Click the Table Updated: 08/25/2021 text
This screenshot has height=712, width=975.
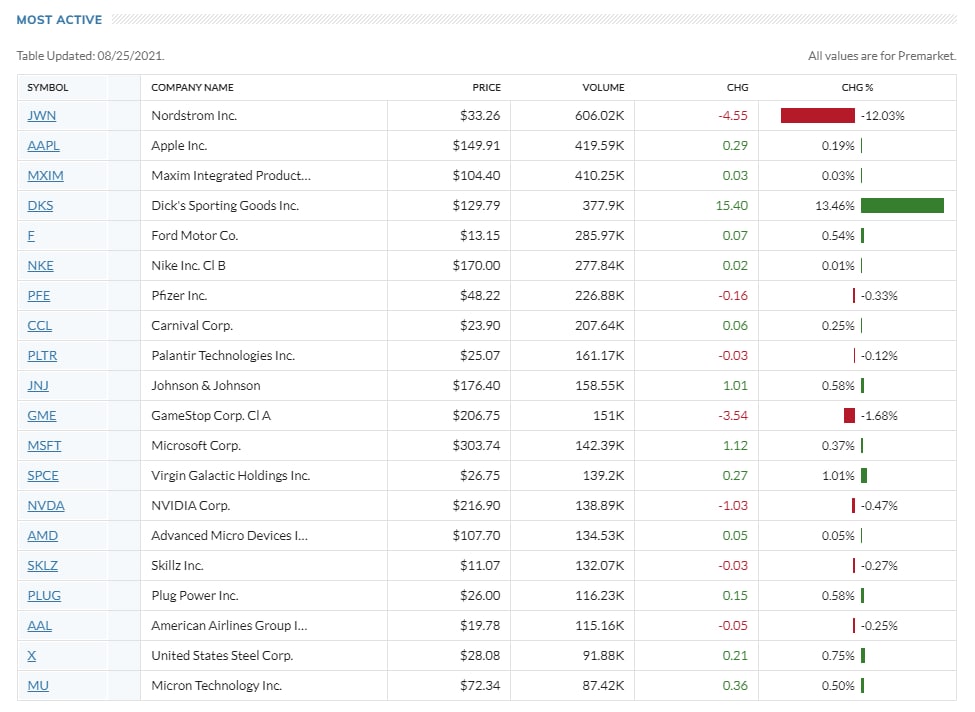90,56
